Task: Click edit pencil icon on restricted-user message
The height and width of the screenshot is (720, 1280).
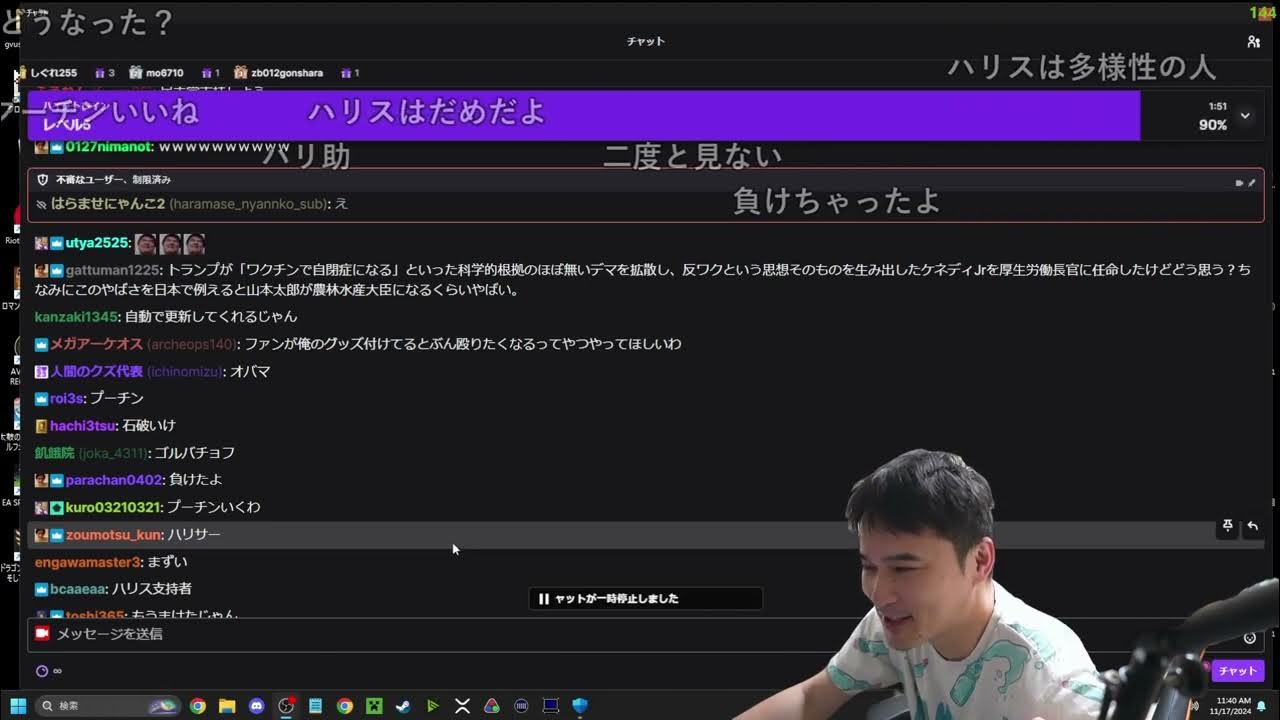Action: pyautogui.click(x=1251, y=183)
